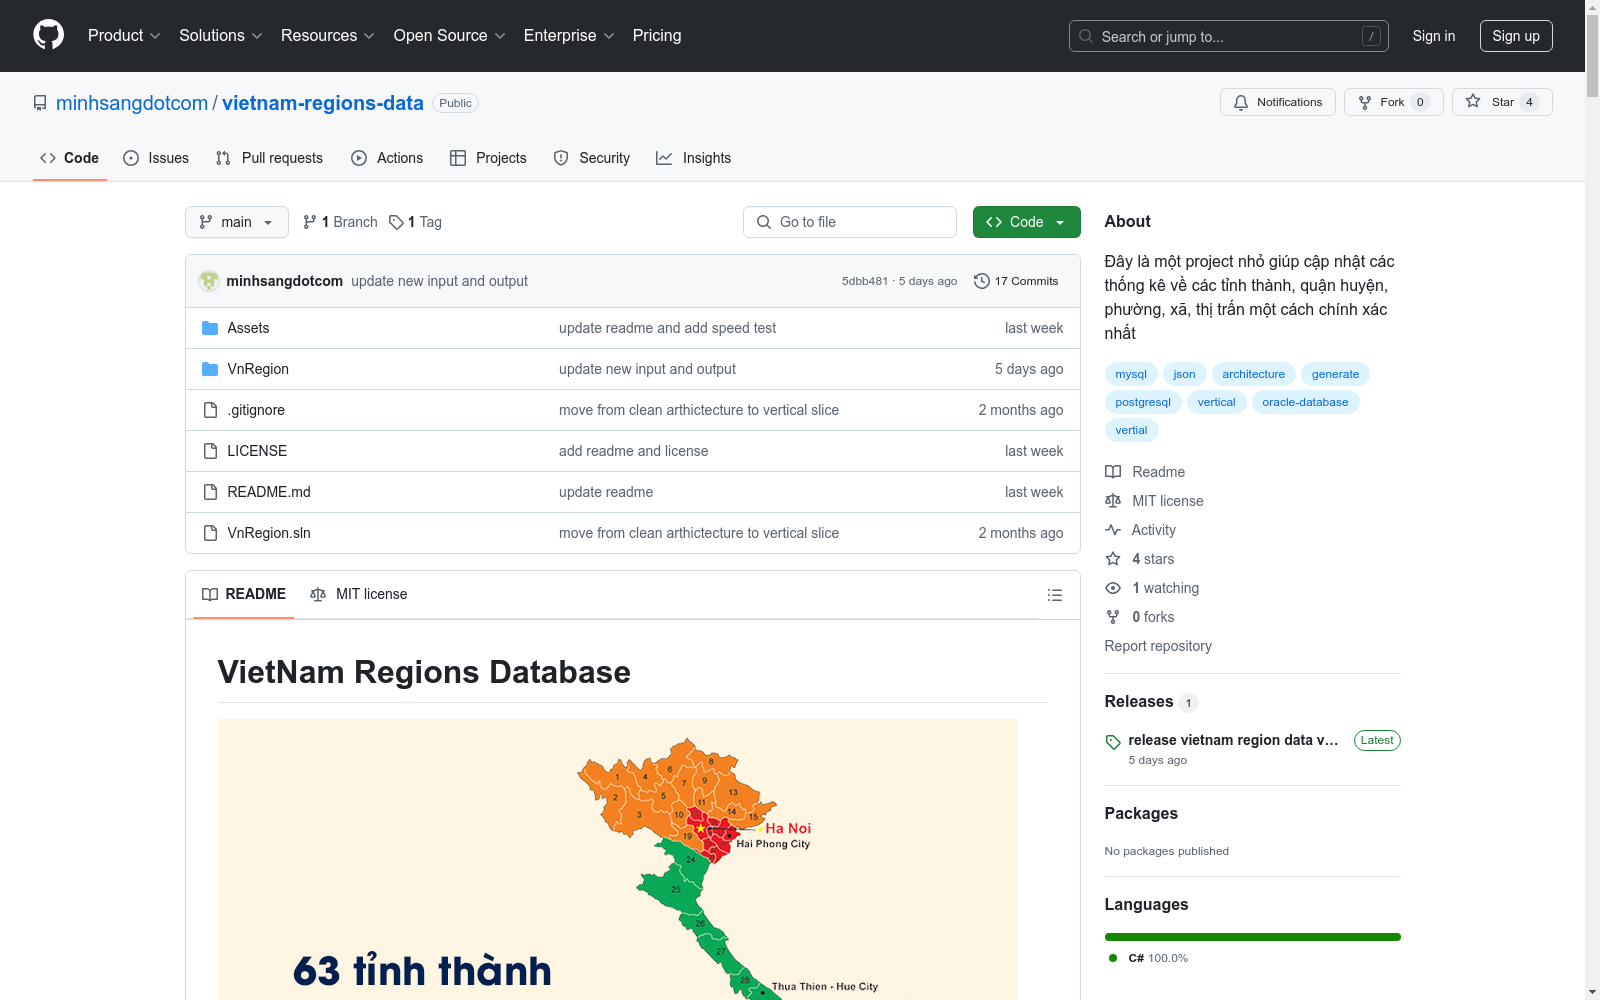The height and width of the screenshot is (1000, 1600).
Task: Open the green Code dropdown
Action: [1026, 222]
